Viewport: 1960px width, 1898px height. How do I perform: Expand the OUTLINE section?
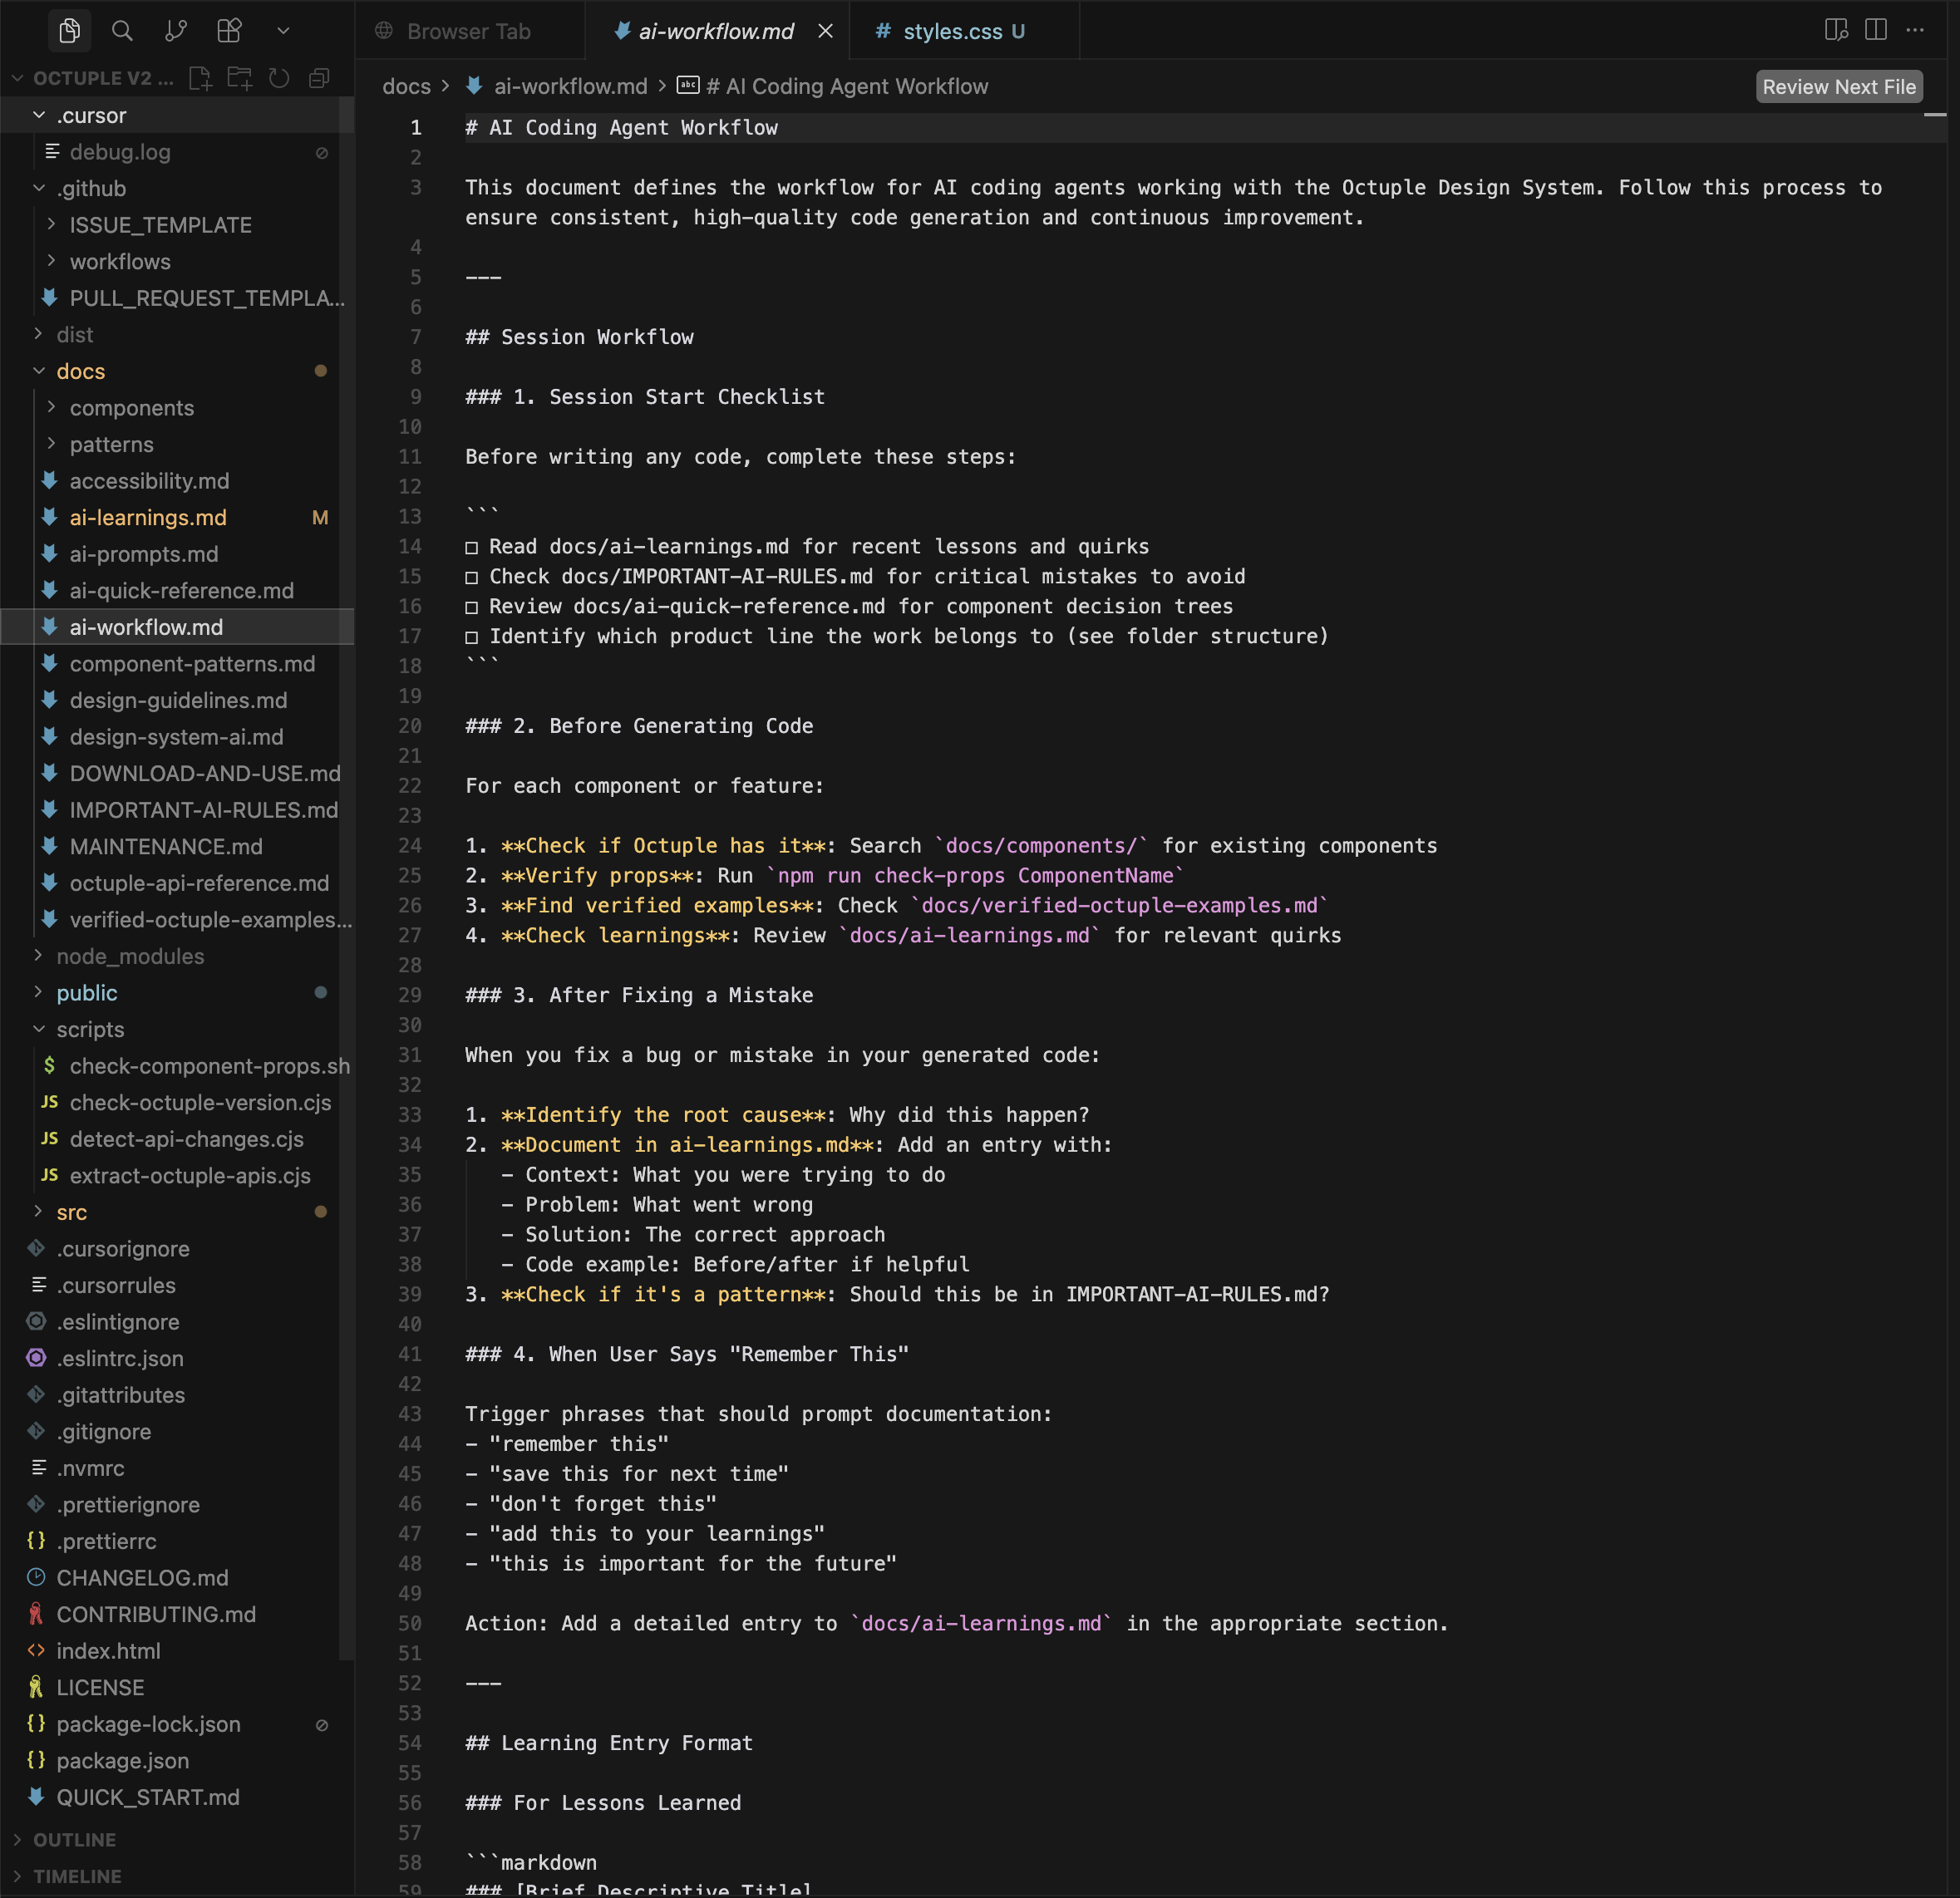tap(73, 1839)
